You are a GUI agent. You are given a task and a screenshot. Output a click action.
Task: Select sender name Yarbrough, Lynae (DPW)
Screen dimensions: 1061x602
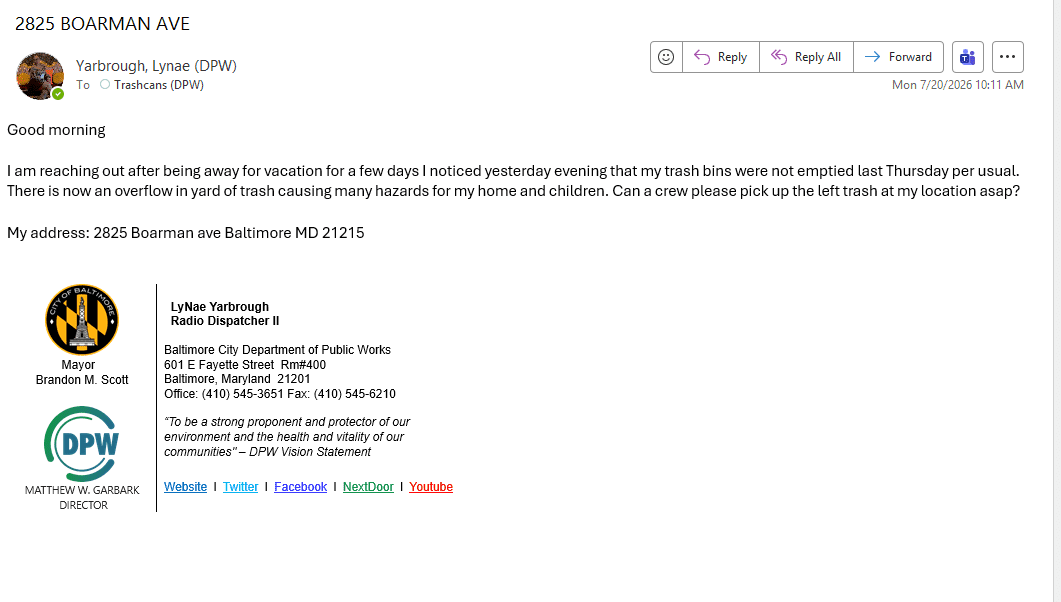[156, 66]
